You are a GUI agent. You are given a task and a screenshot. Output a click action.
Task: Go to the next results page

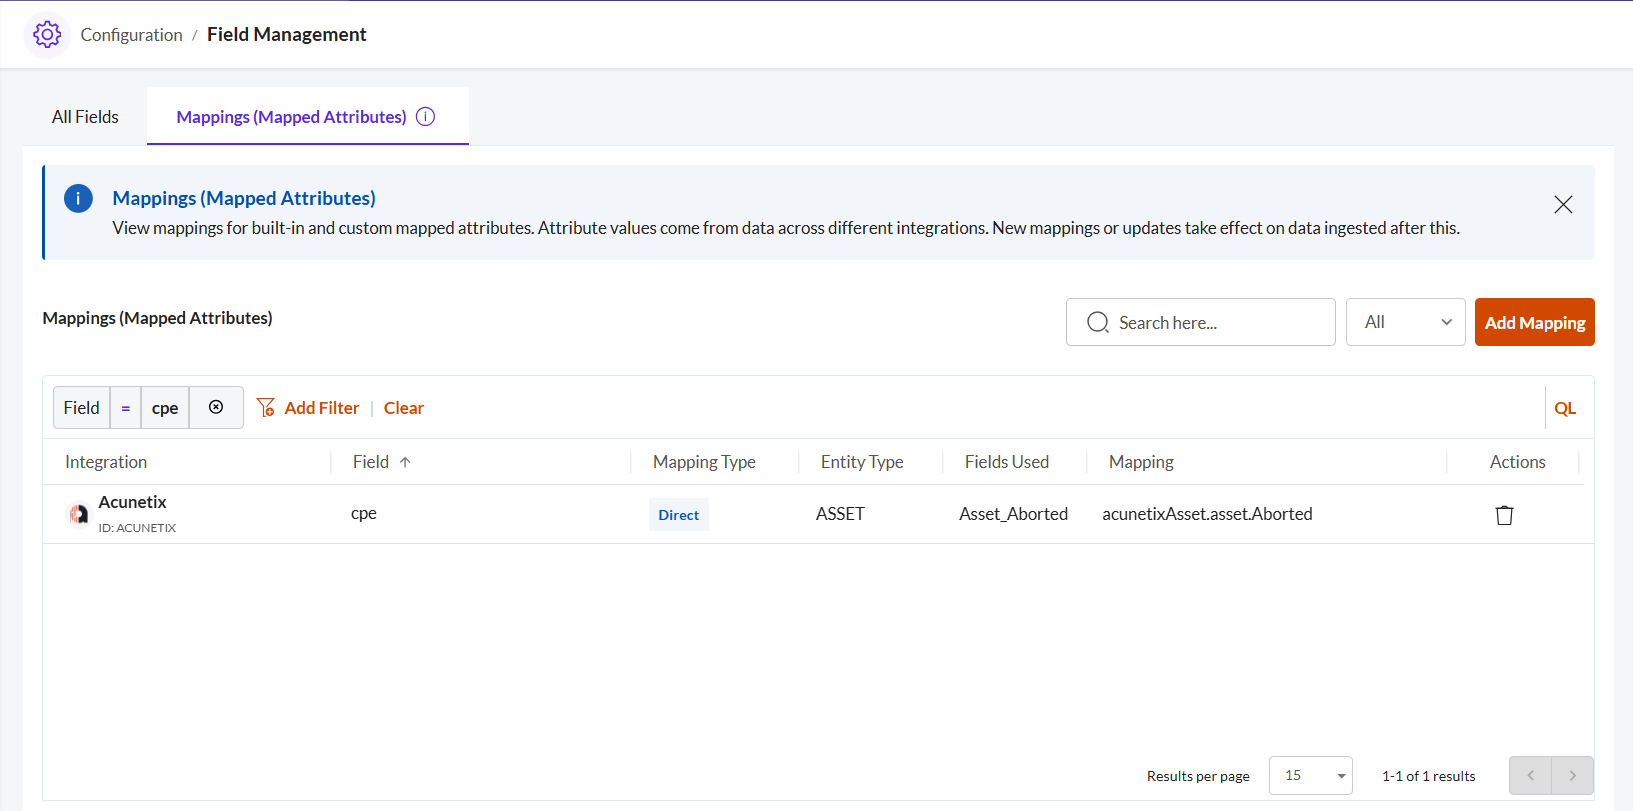click(1573, 775)
